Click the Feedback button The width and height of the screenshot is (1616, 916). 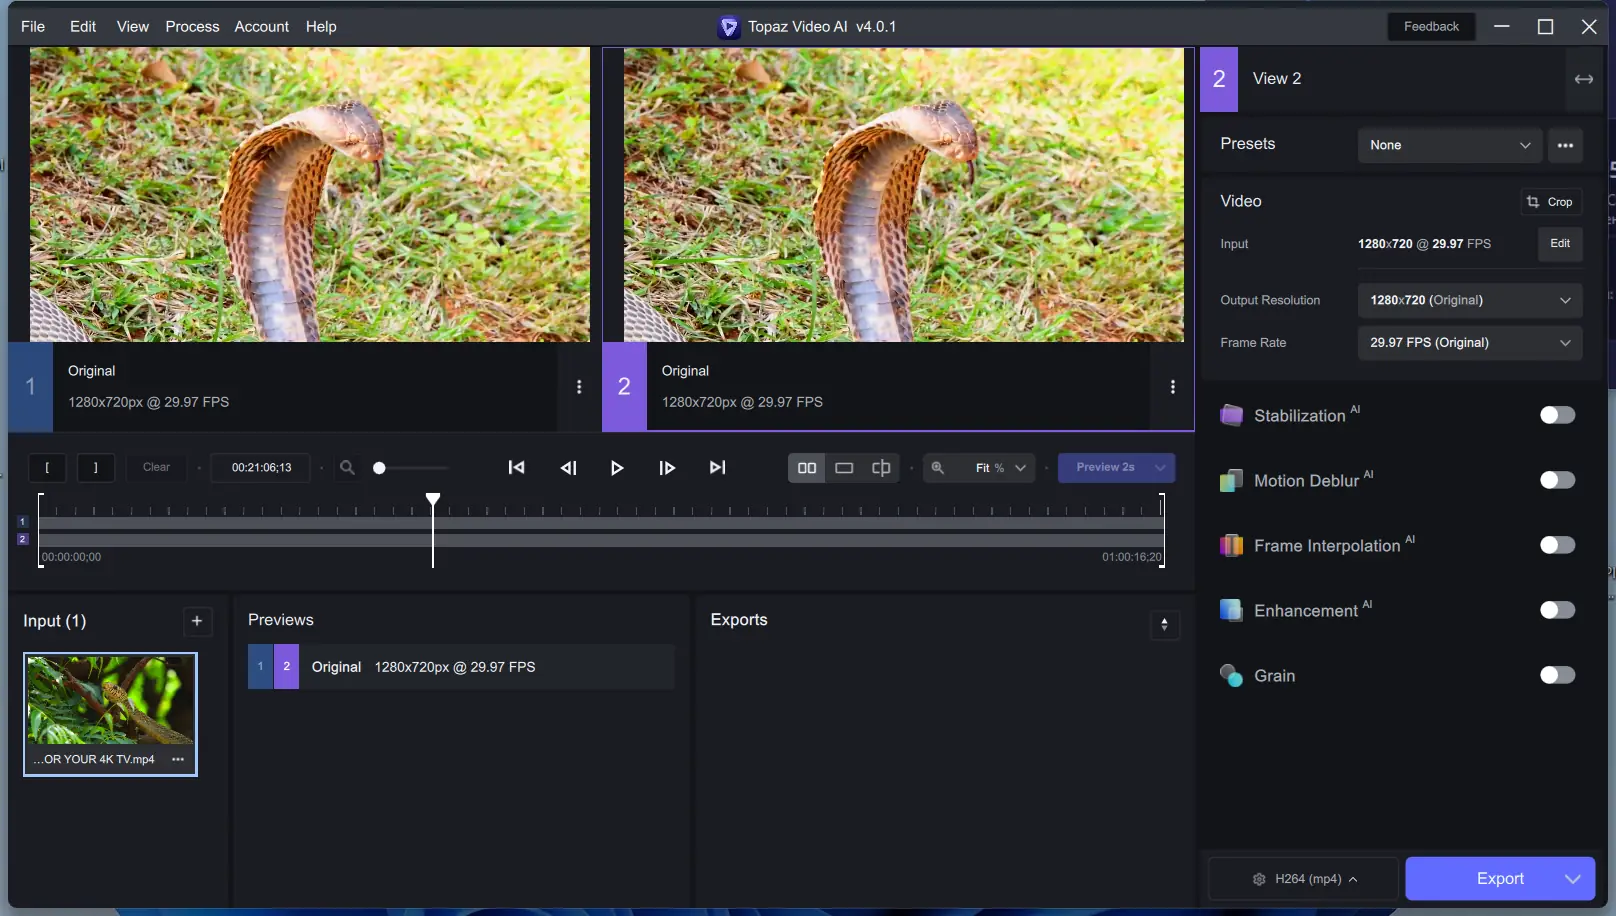(x=1430, y=27)
